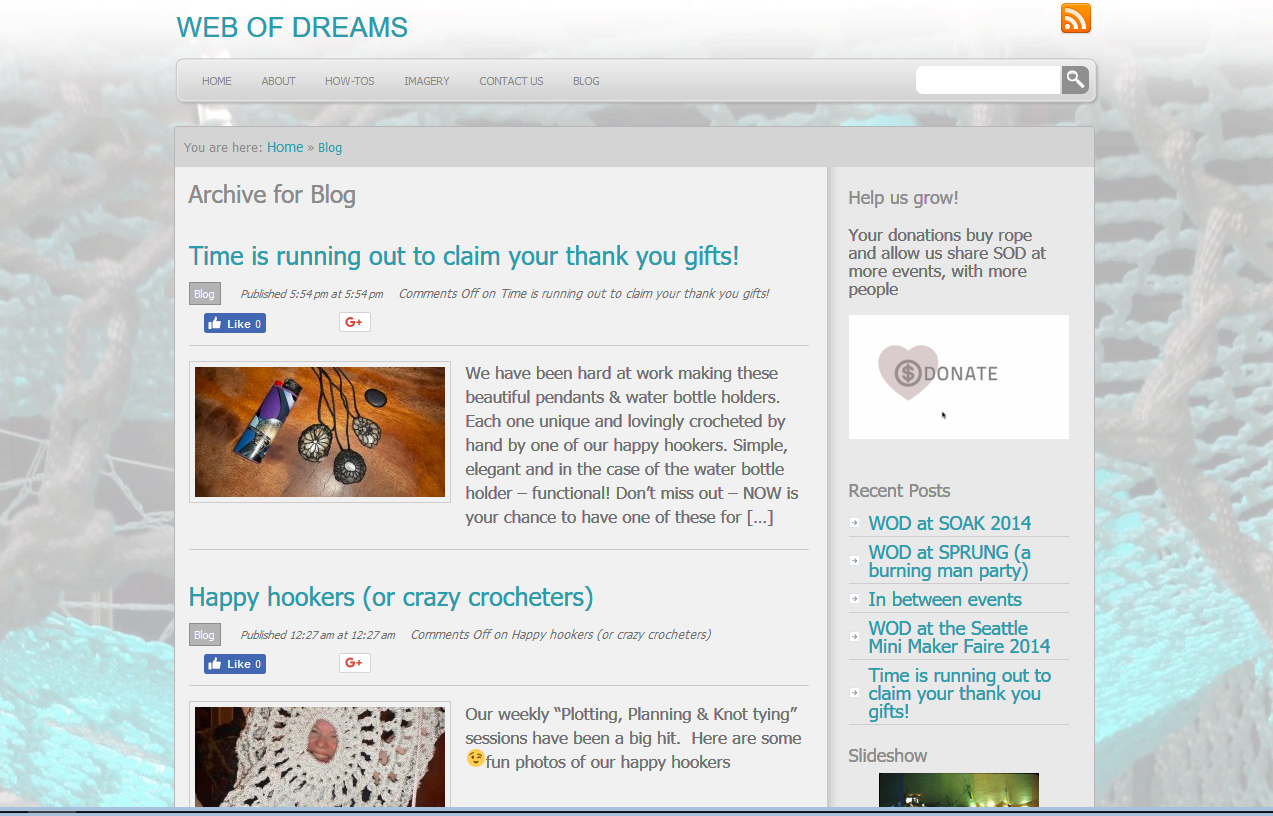1273x816 pixels.
Task: Click 'Comments Off on Happy hookers' text
Action: (x=561, y=635)
